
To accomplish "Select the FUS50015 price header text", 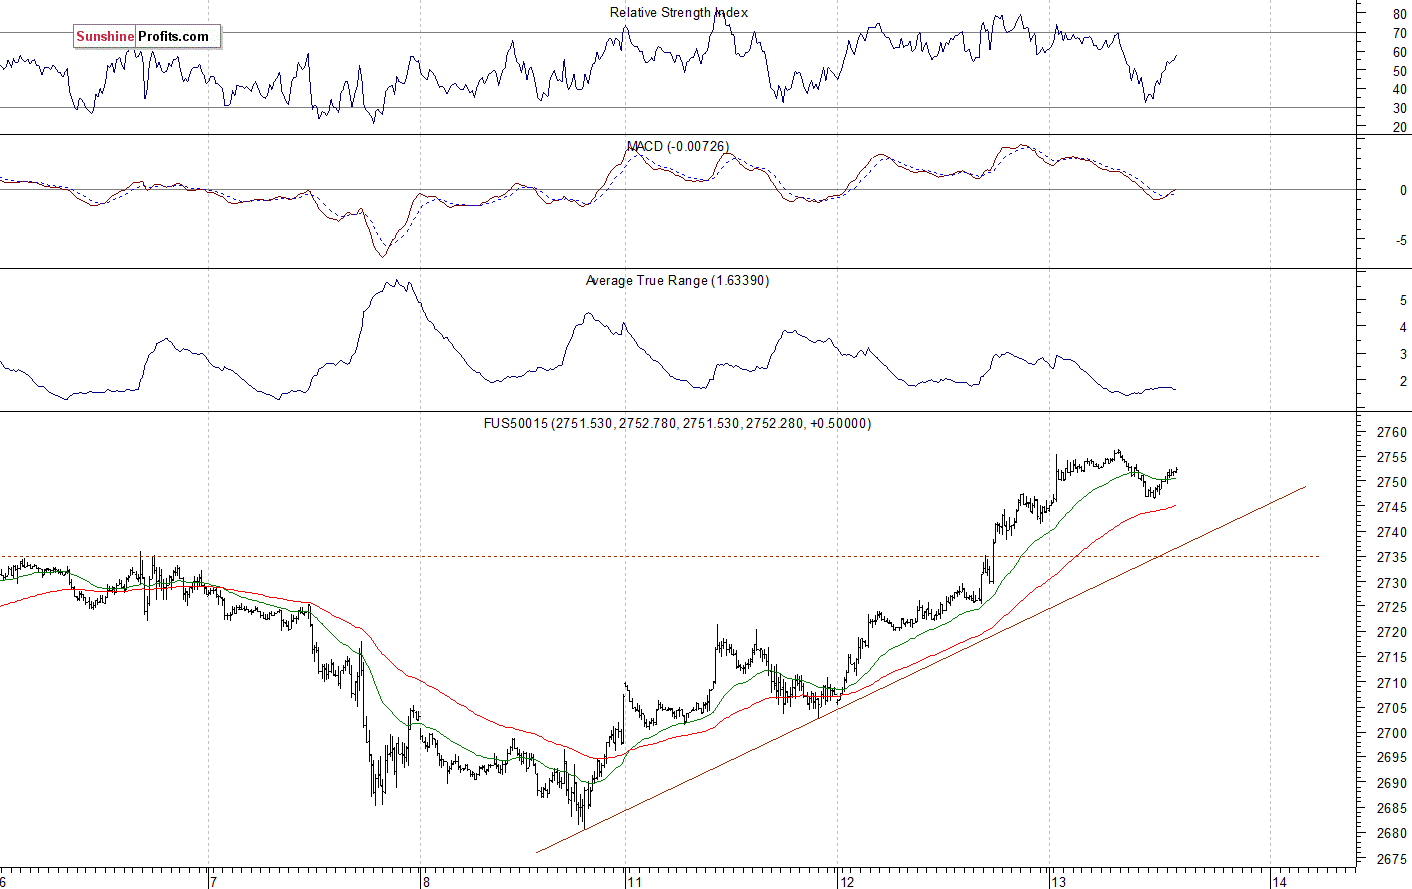I will pyautogui.click(x=677, y=424).
